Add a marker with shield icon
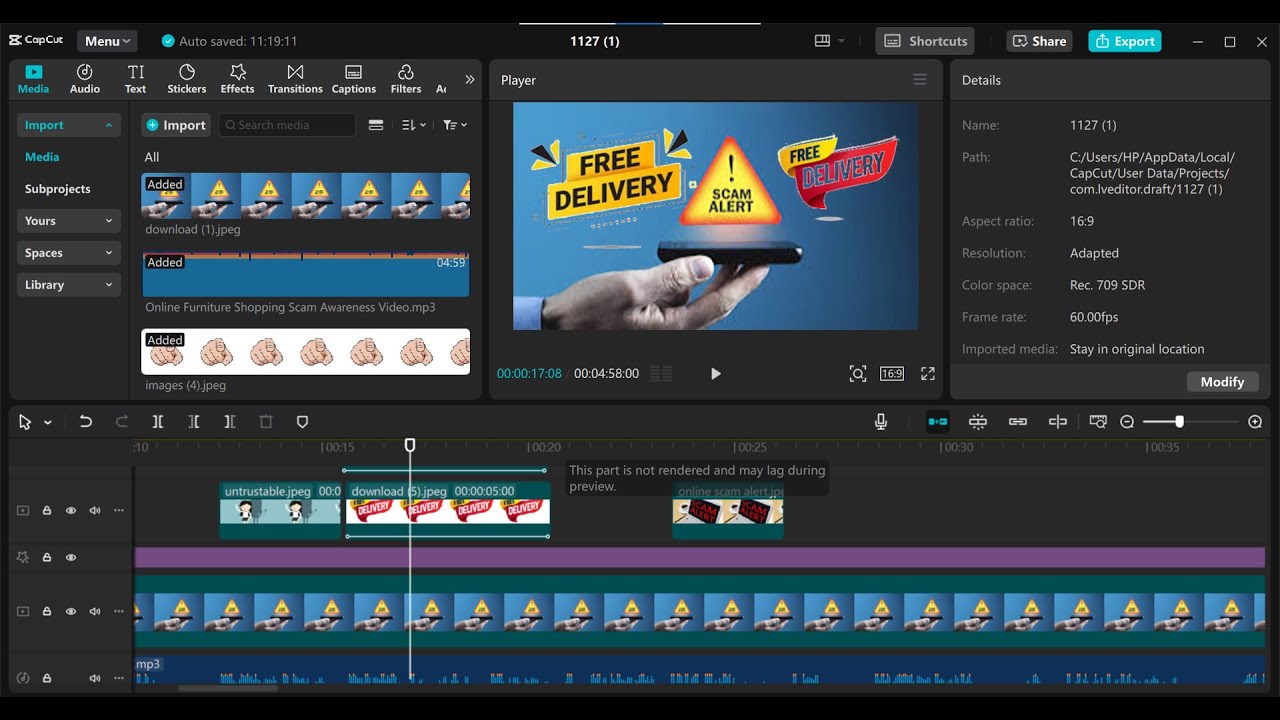Screen dimensions: 1280x720 (303, 422)
